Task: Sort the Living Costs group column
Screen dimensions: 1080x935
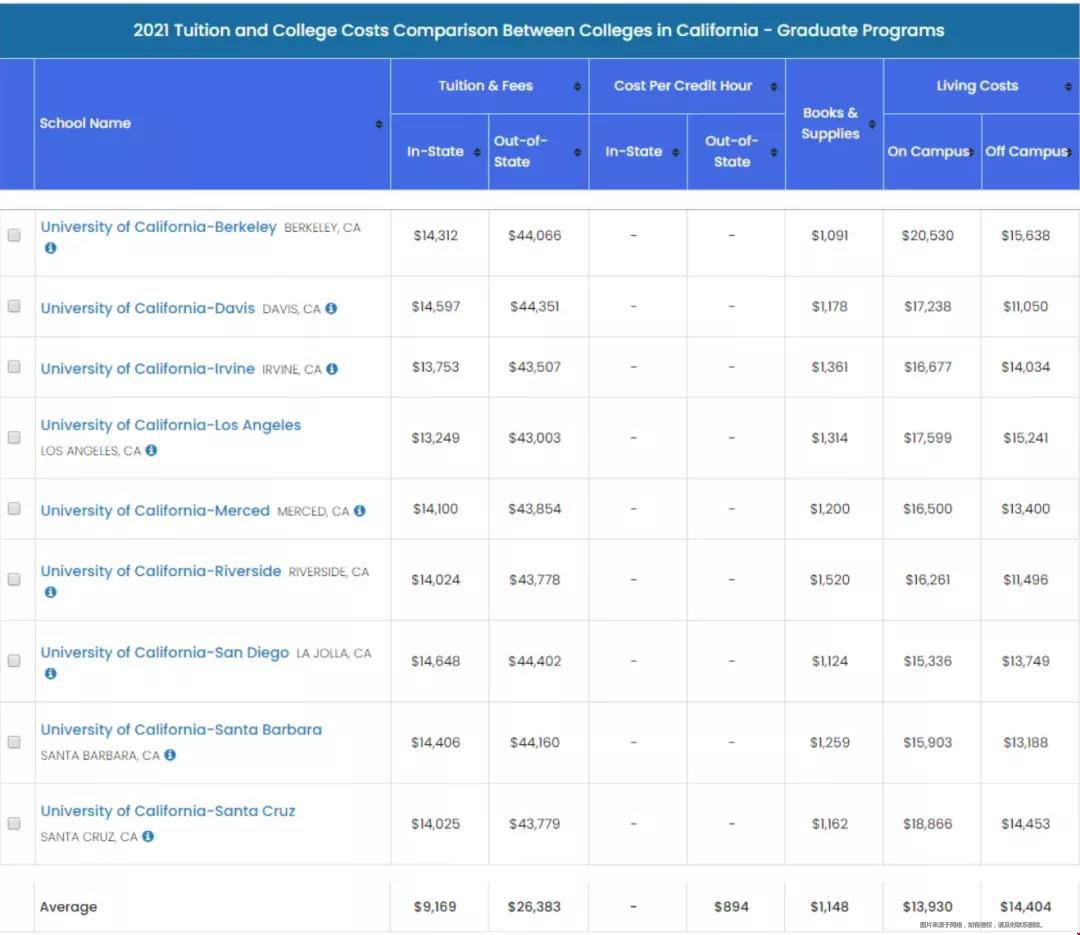Action: [1068, 86]
